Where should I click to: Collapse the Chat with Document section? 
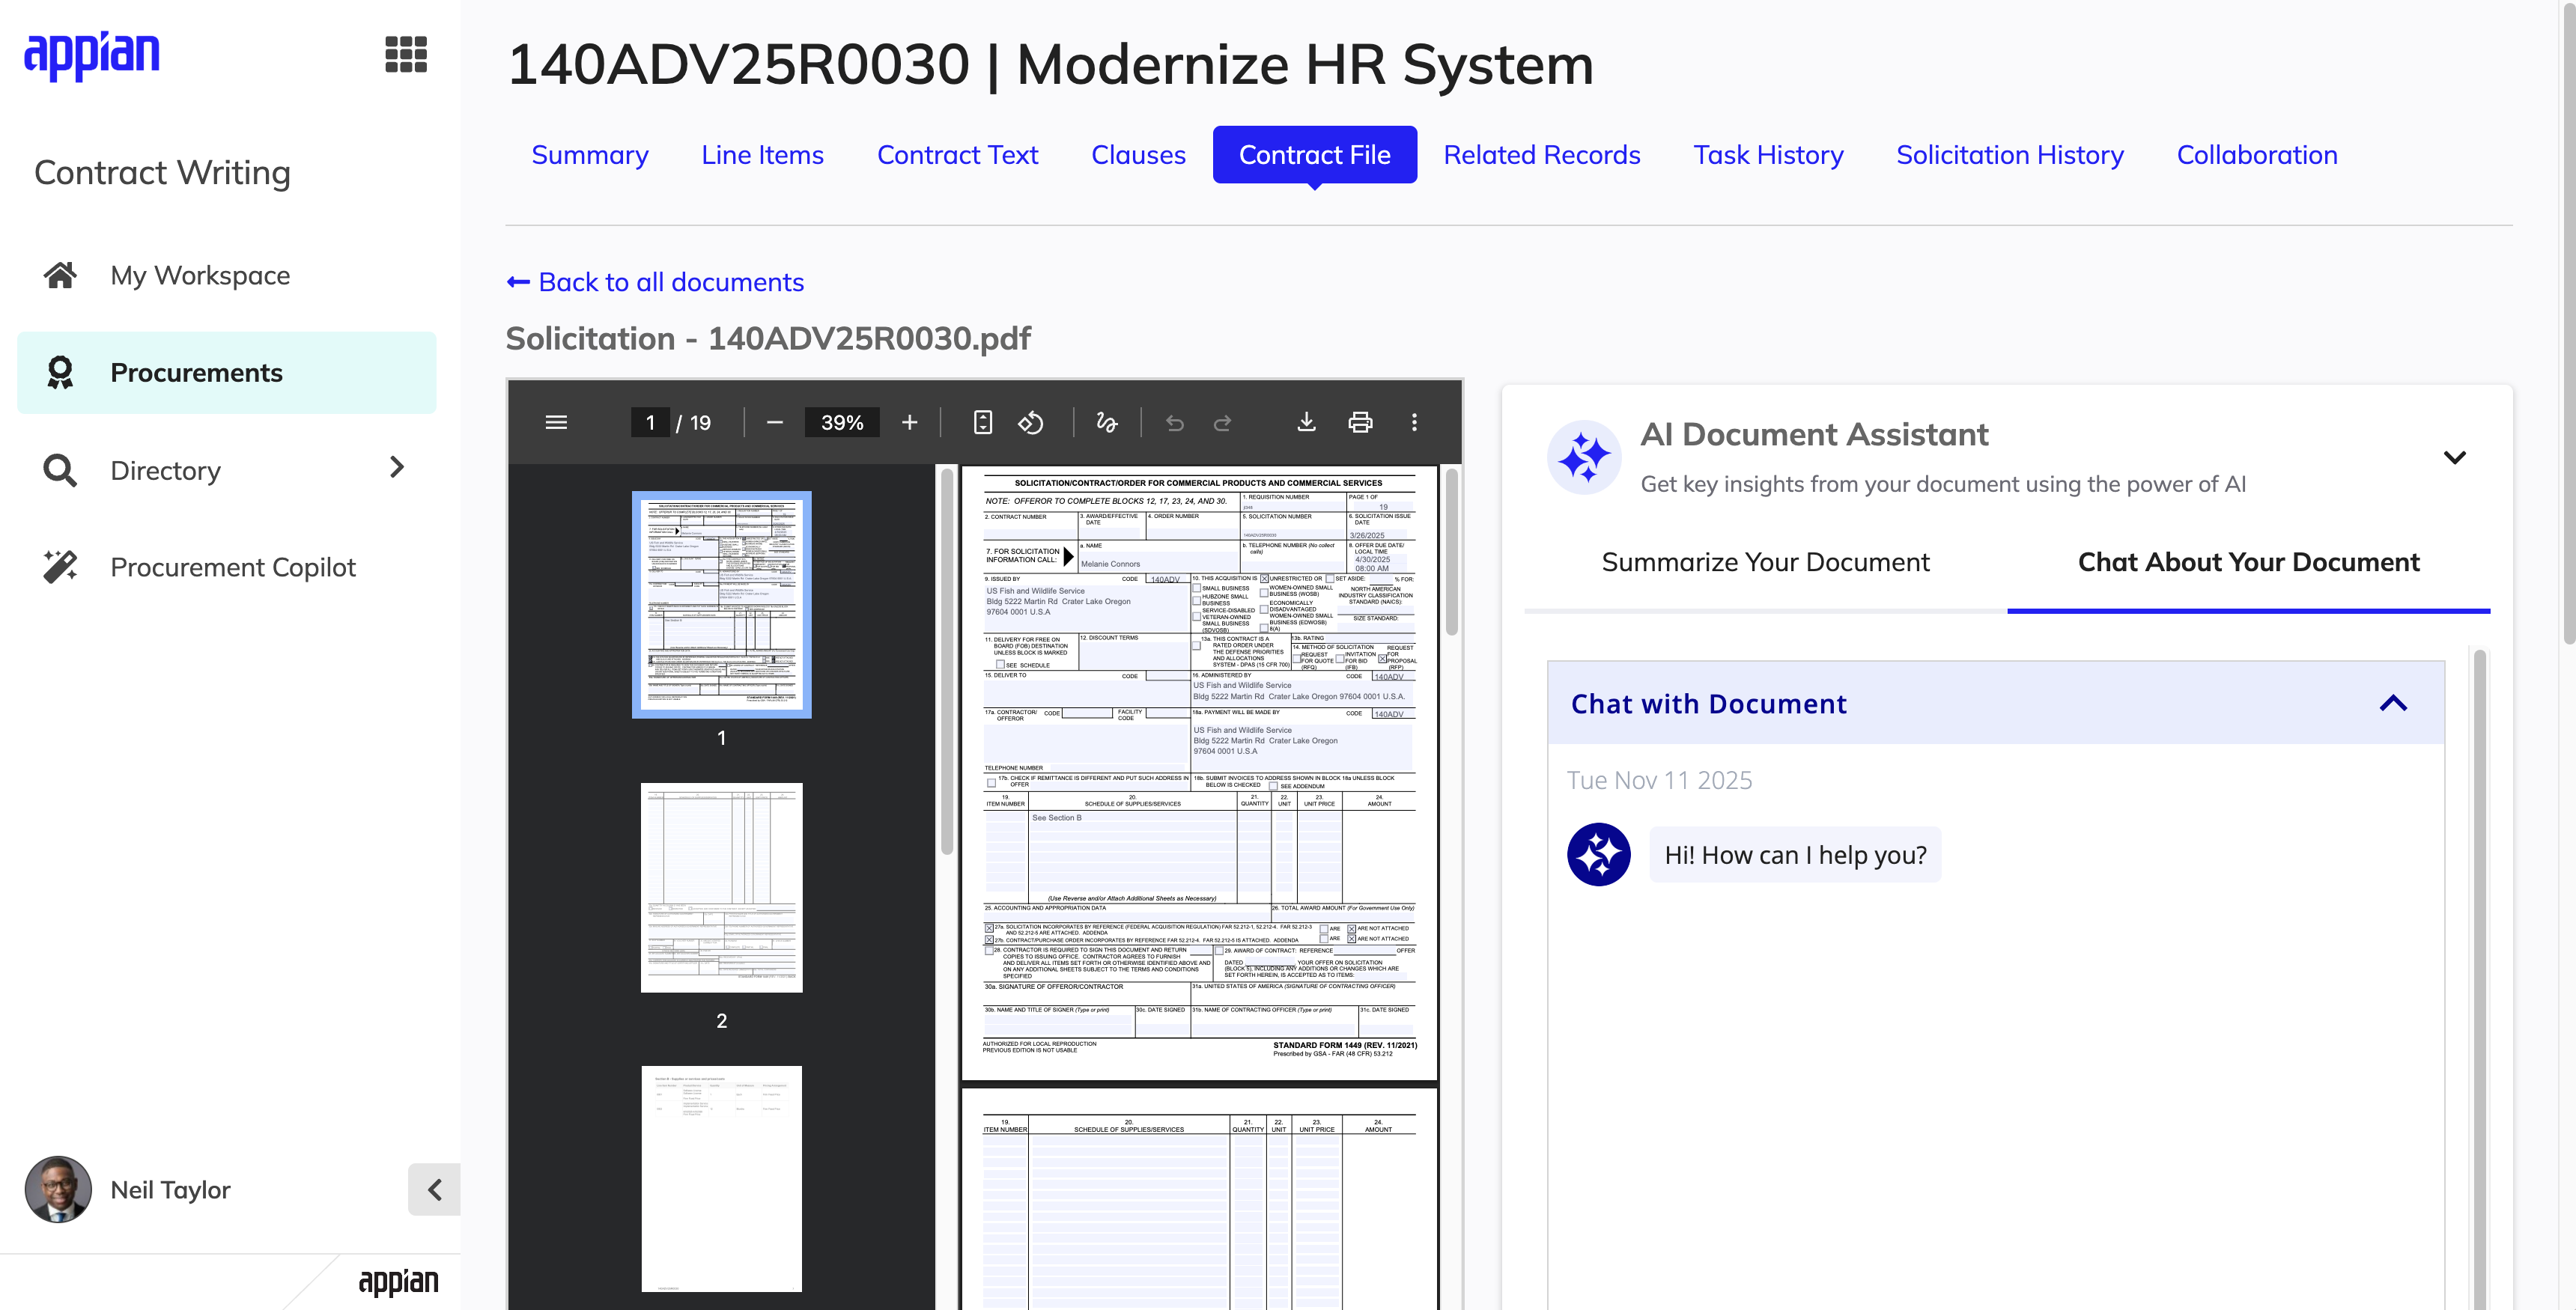[x=2393, y=703]
